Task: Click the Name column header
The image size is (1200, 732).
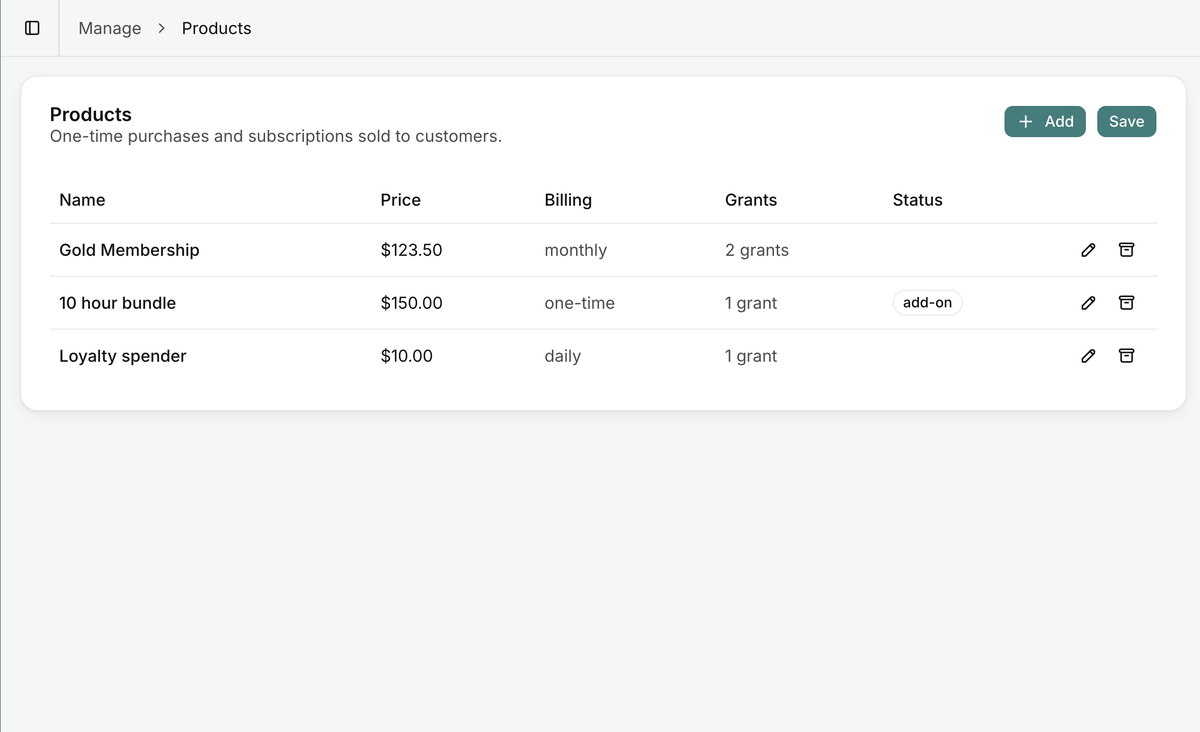Action: [82, 200]
